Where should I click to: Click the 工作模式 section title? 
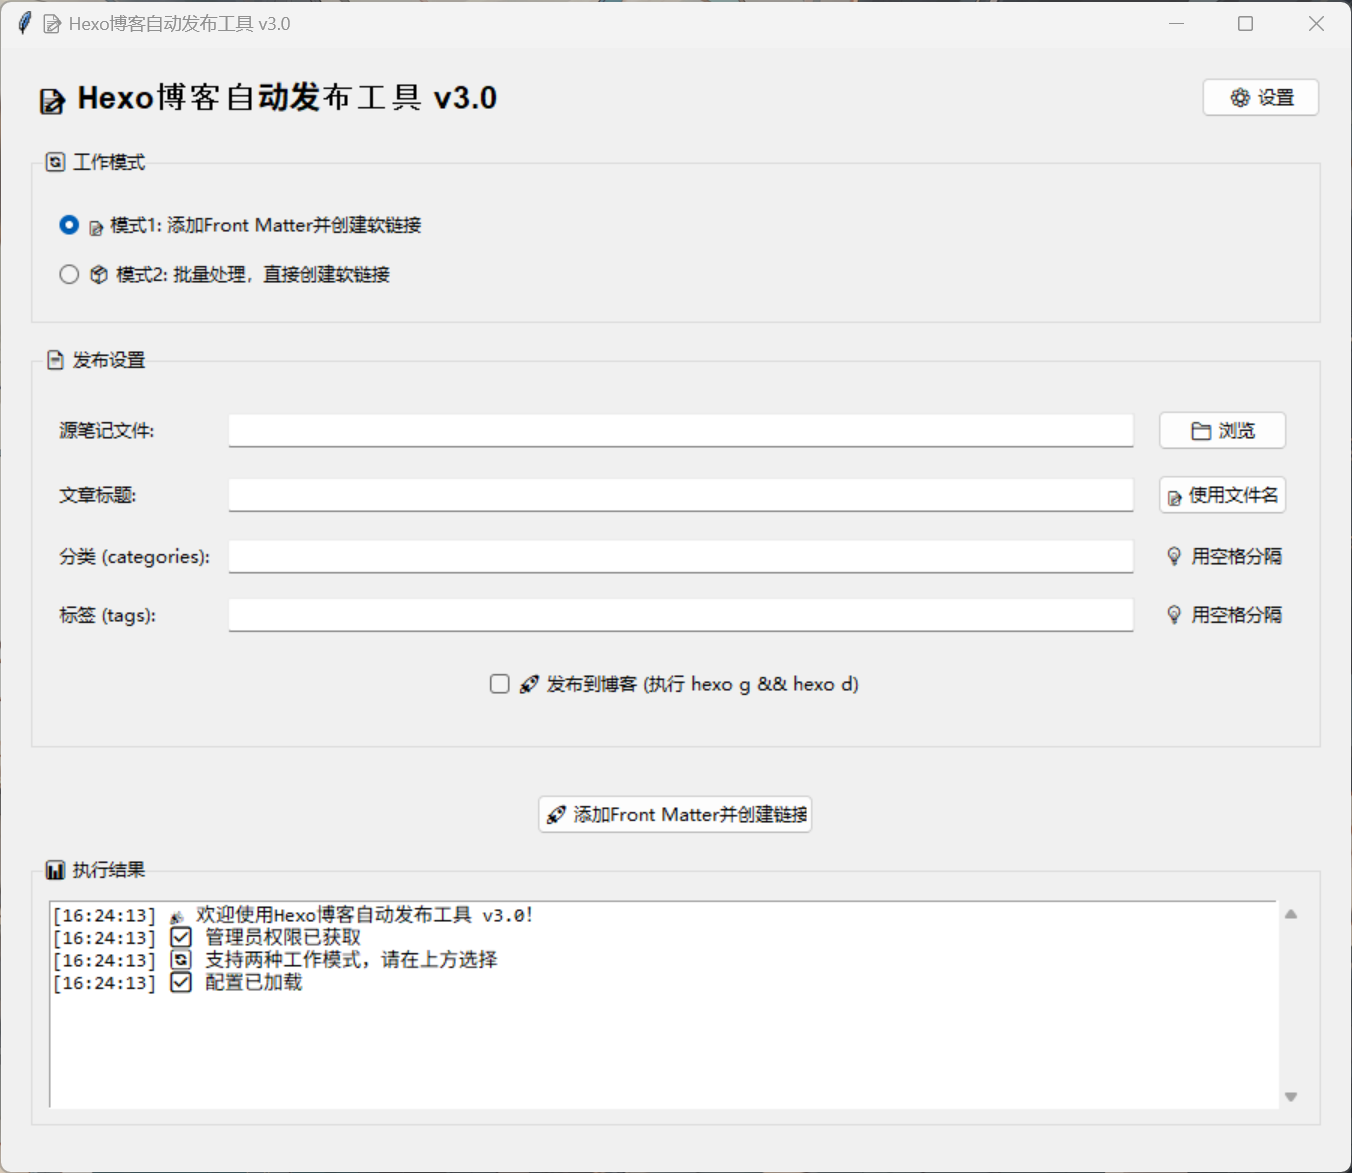(x=109, y=162)
